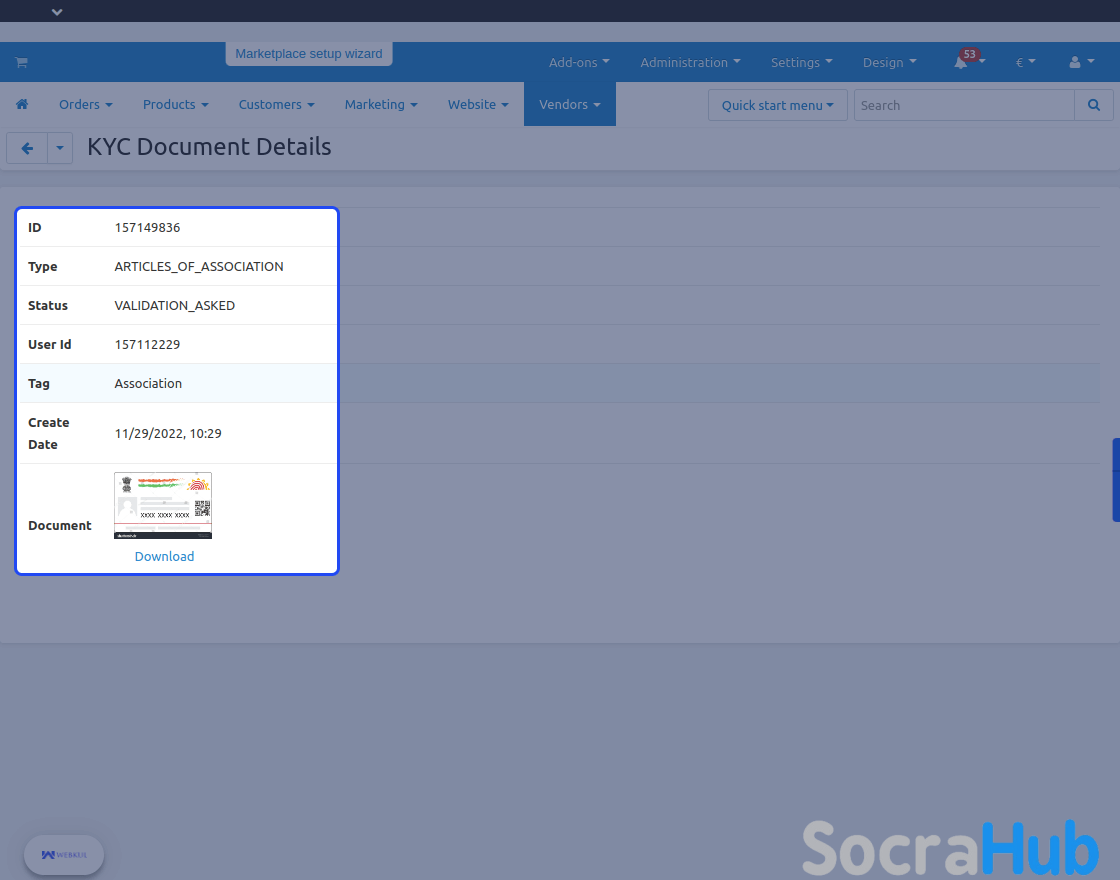Click the Marketplace setup wizard button
This screenshot has width=1120, height=880.
coord(309,54)
